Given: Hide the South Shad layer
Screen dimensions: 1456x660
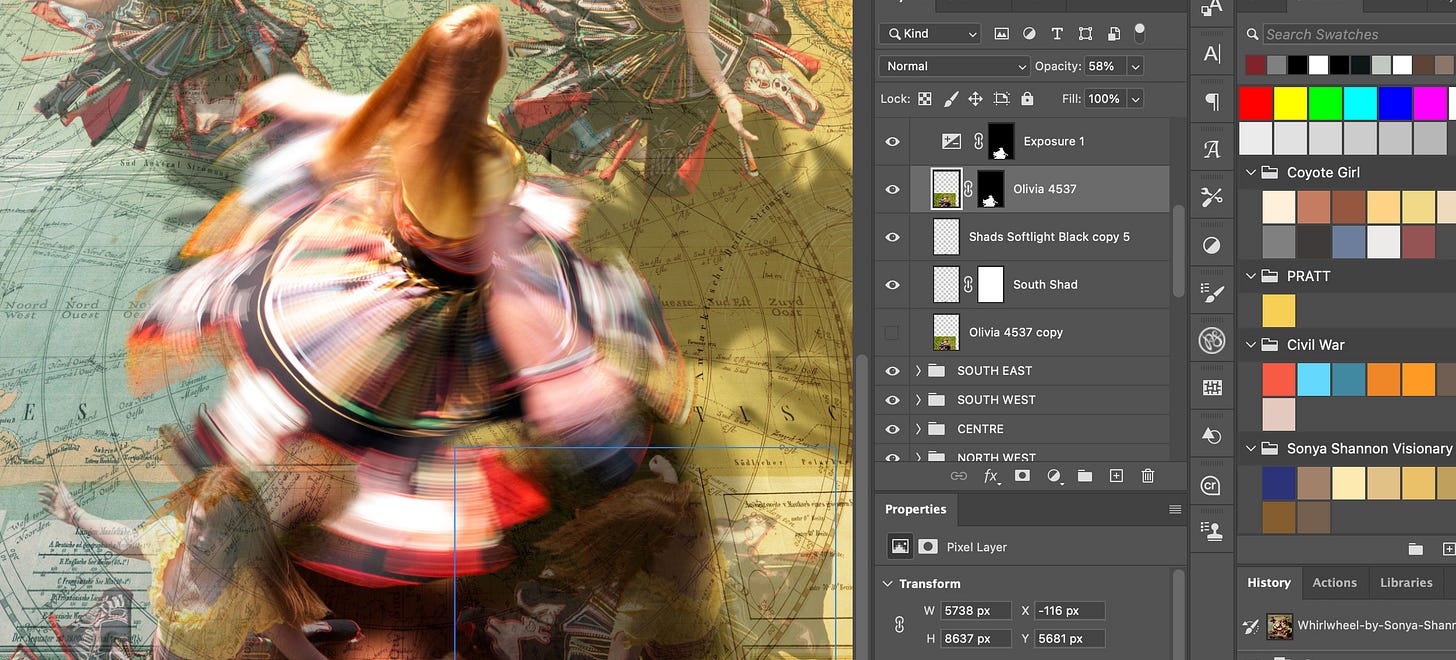Looking at the screenshot, I should click(892, 285).
